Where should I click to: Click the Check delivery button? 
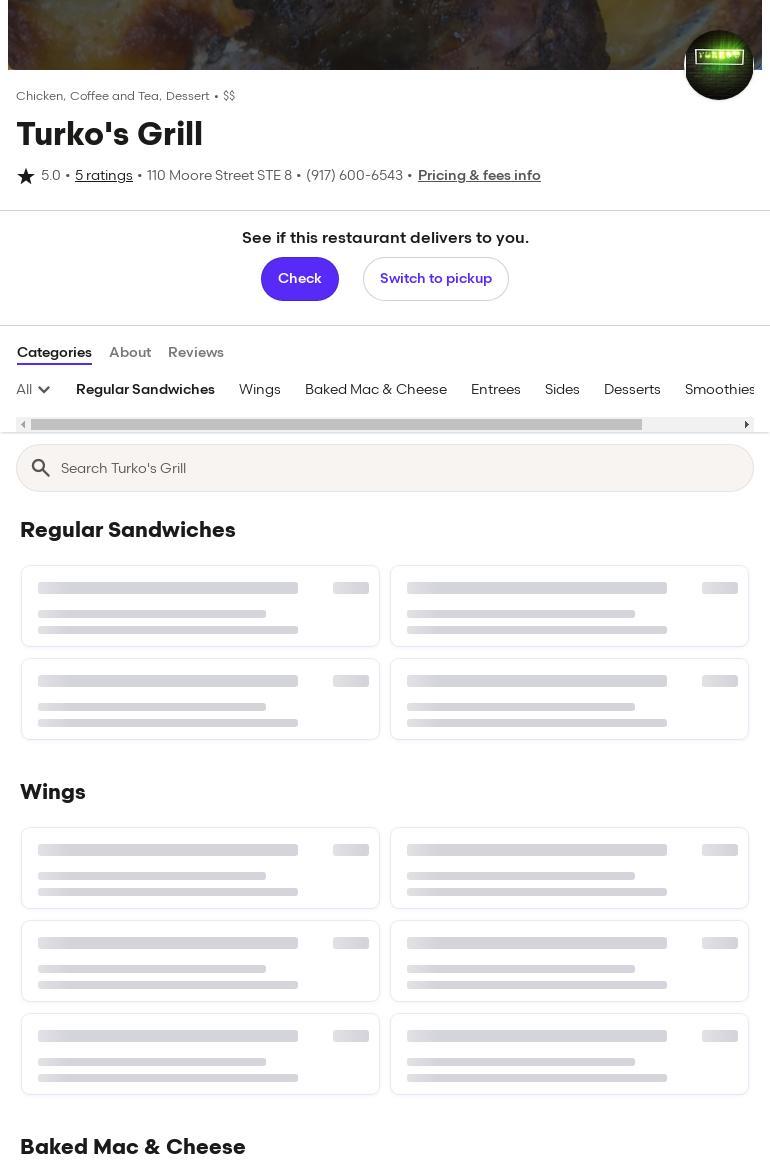coord(300,279)
